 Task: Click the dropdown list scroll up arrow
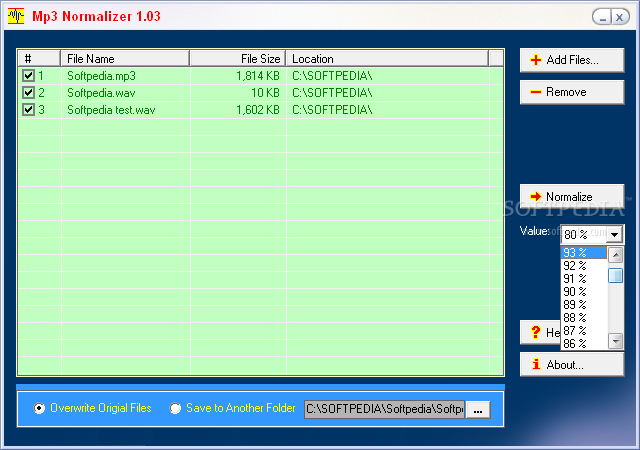coord(616,255)
